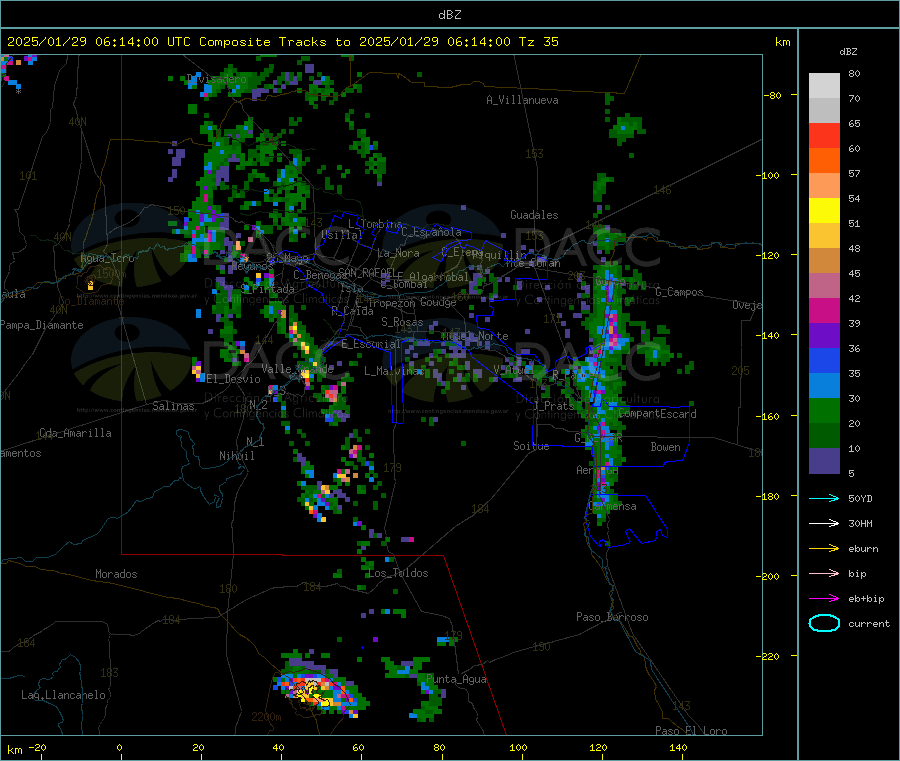This screenshot has height=761, width=900.
Task: Click the cyan current ellipse icon
Action: 824,623
